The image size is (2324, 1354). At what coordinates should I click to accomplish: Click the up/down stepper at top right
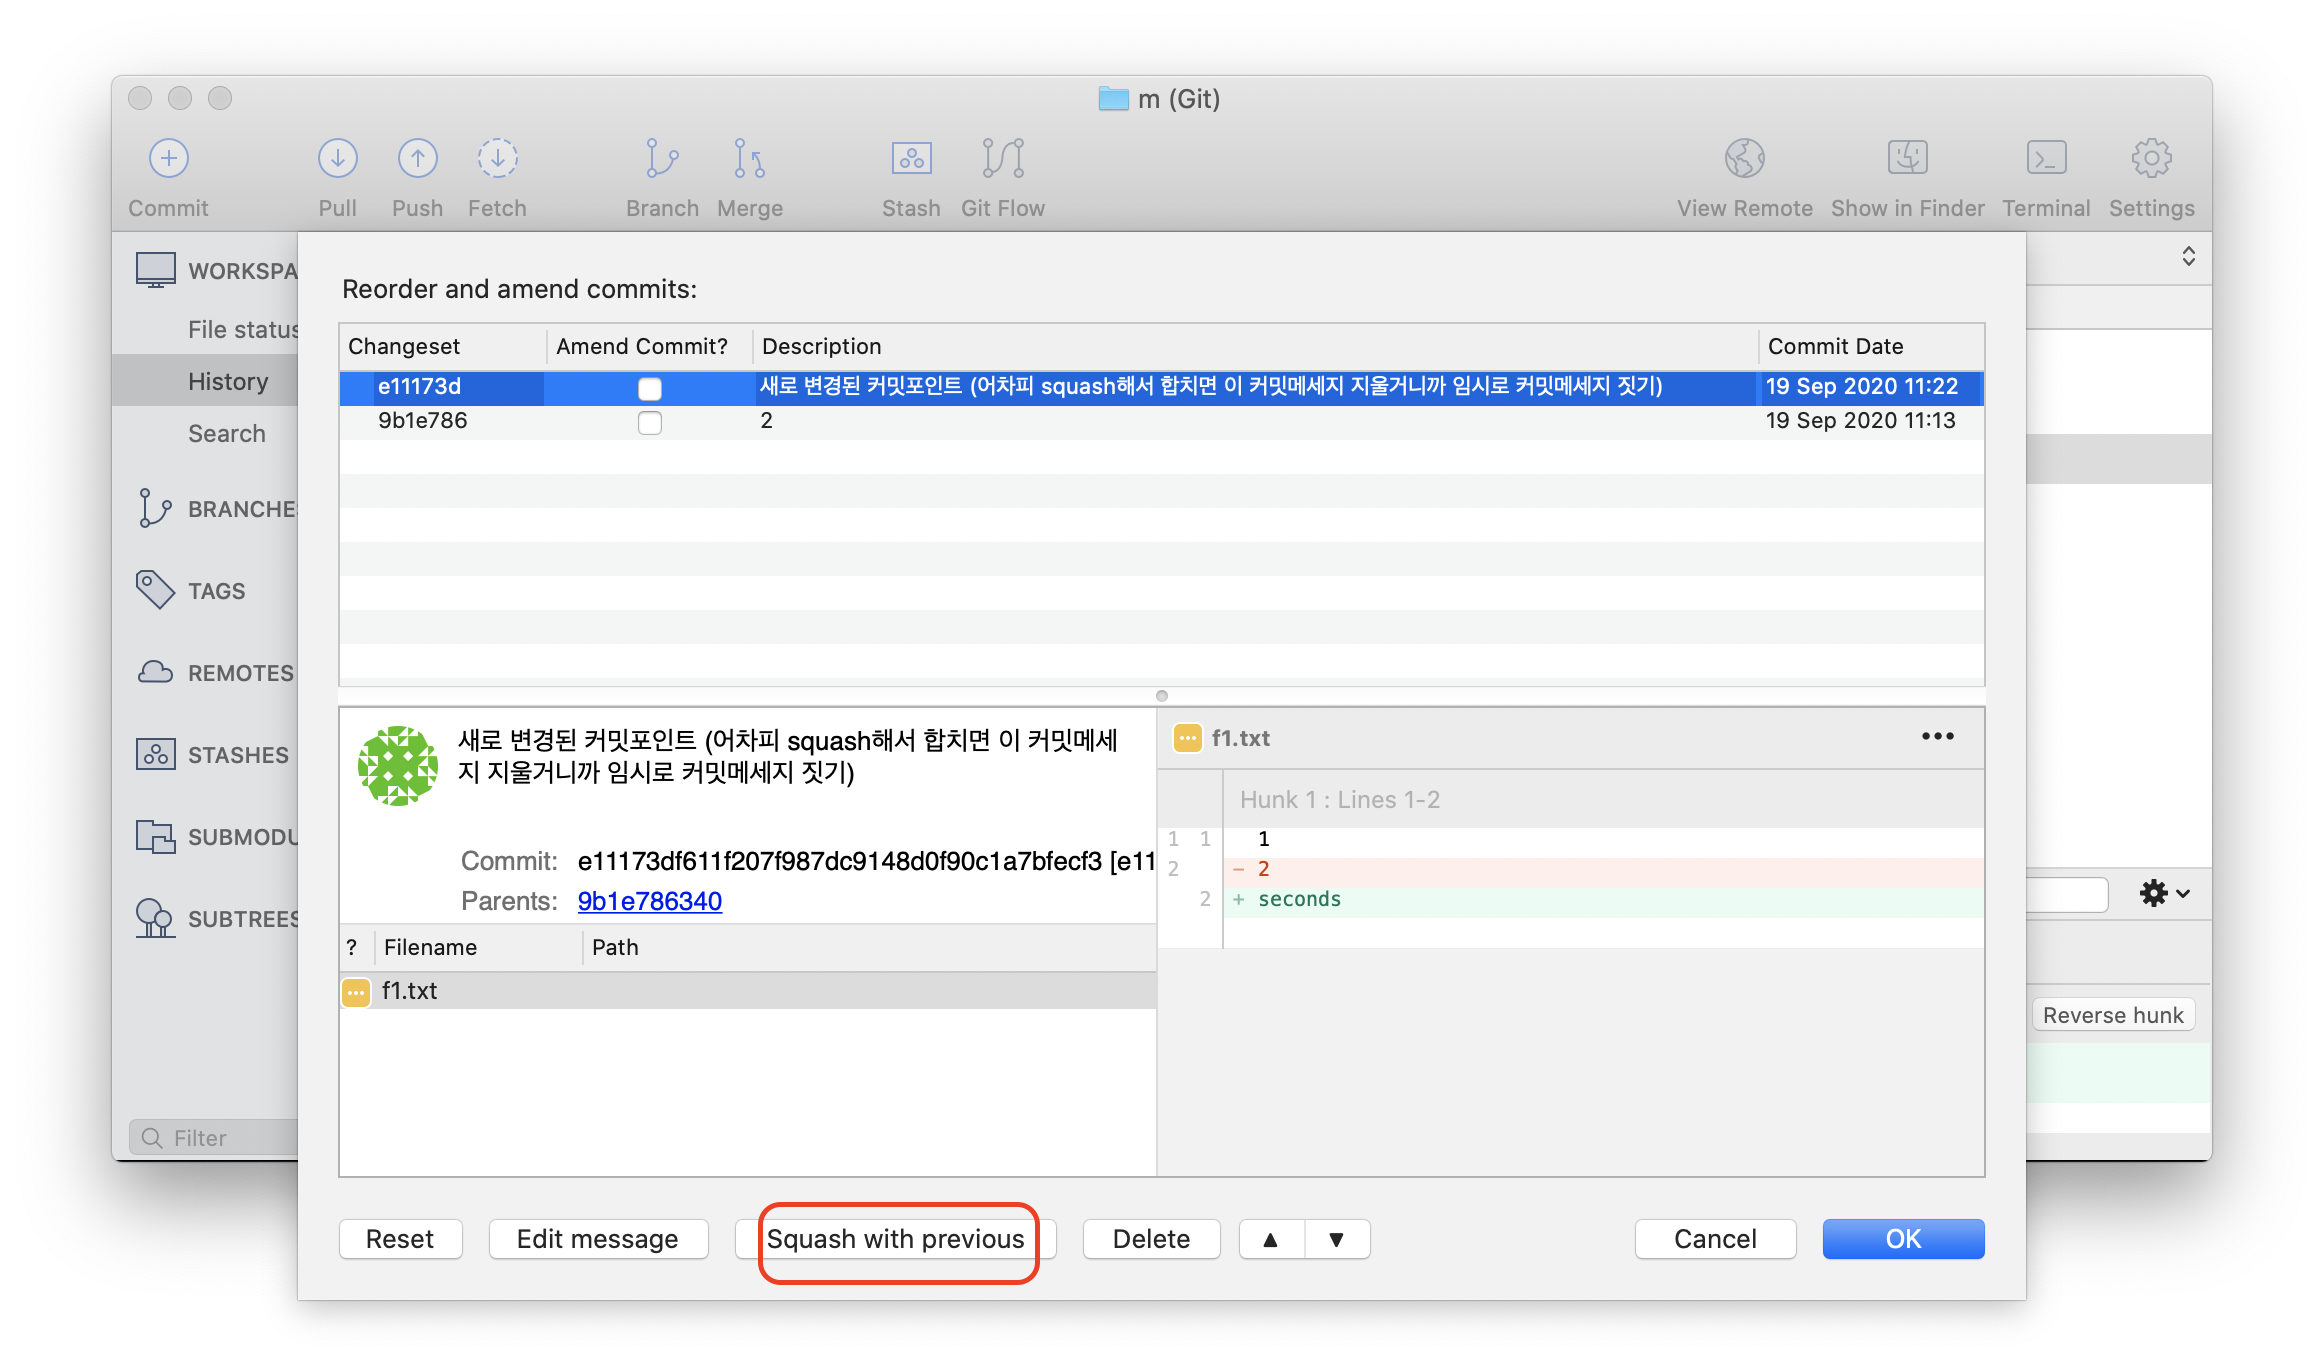point(2188,256)
